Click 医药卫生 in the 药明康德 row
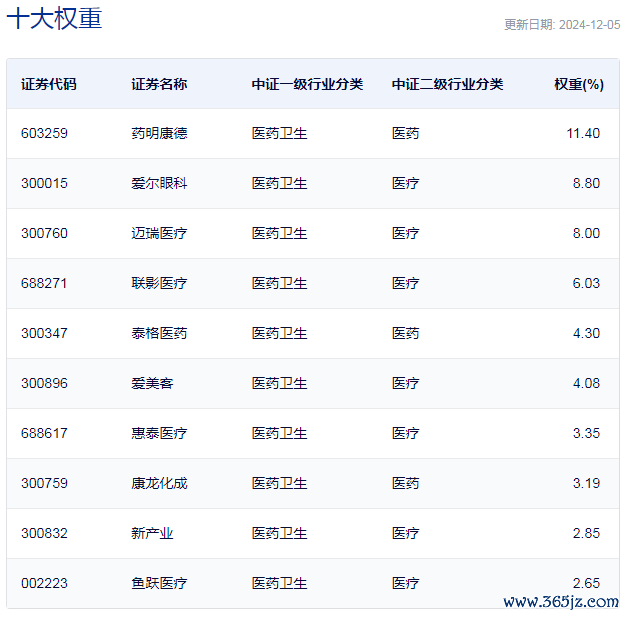This screenshot has width=626, height=617. (x=279, y=133)
